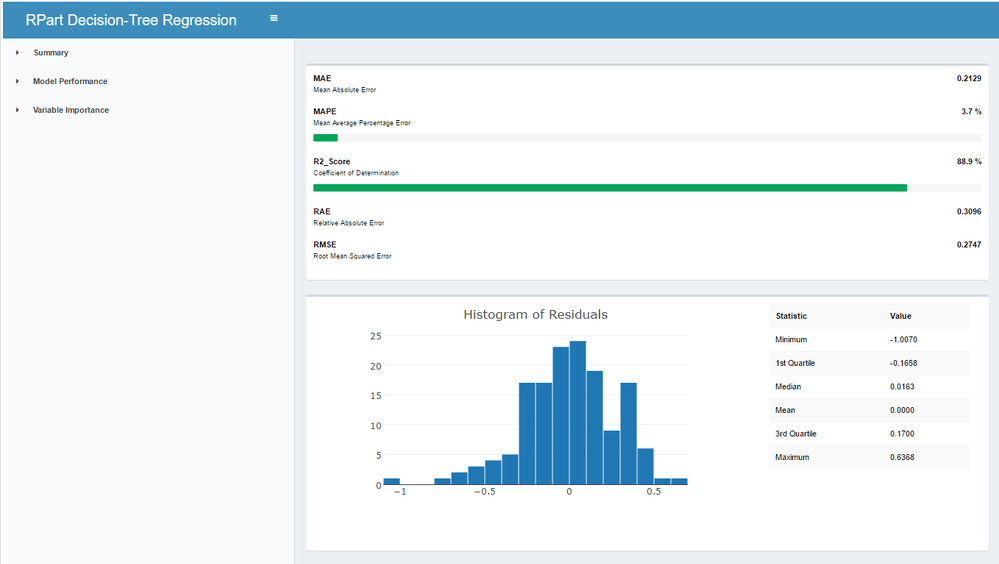
Task: Expand the Model Performance arrow
Action: (x=17, y=82)
